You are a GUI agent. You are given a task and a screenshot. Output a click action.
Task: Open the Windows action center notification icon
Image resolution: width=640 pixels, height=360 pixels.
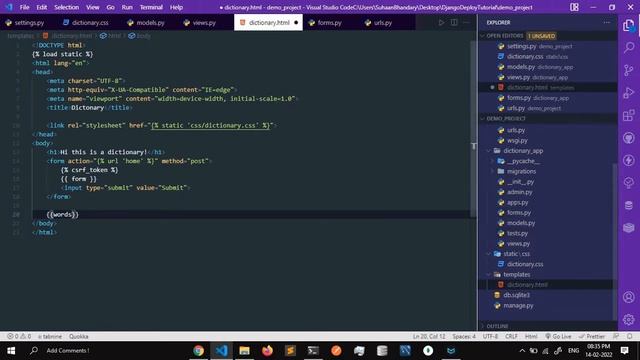click(x=624, y=351)
